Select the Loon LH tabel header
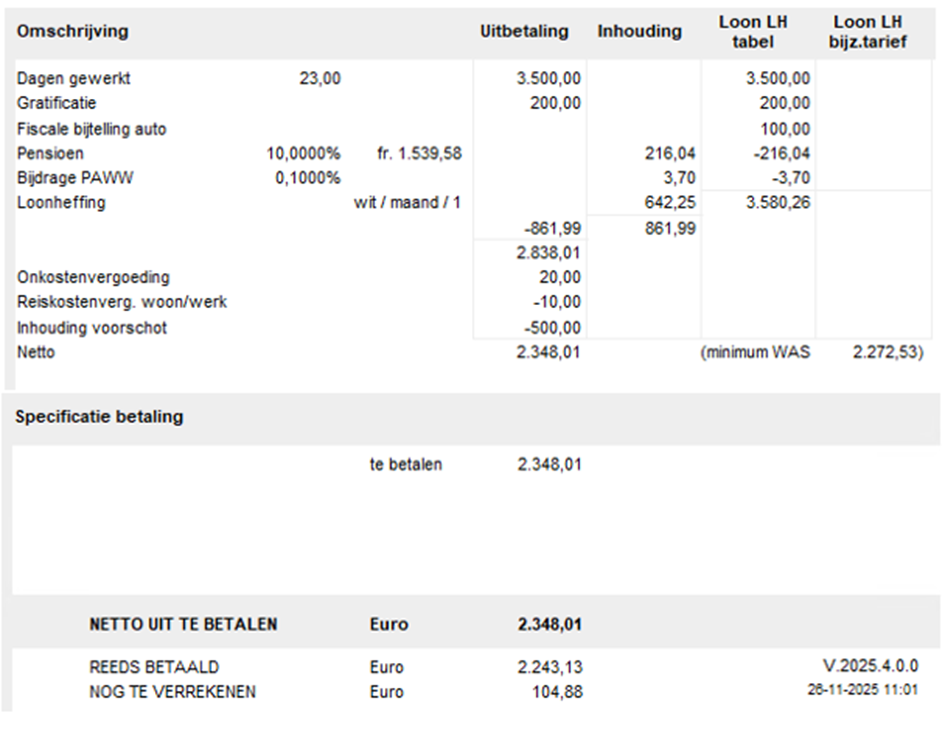The image size is (945, 738). pos(753,32)
